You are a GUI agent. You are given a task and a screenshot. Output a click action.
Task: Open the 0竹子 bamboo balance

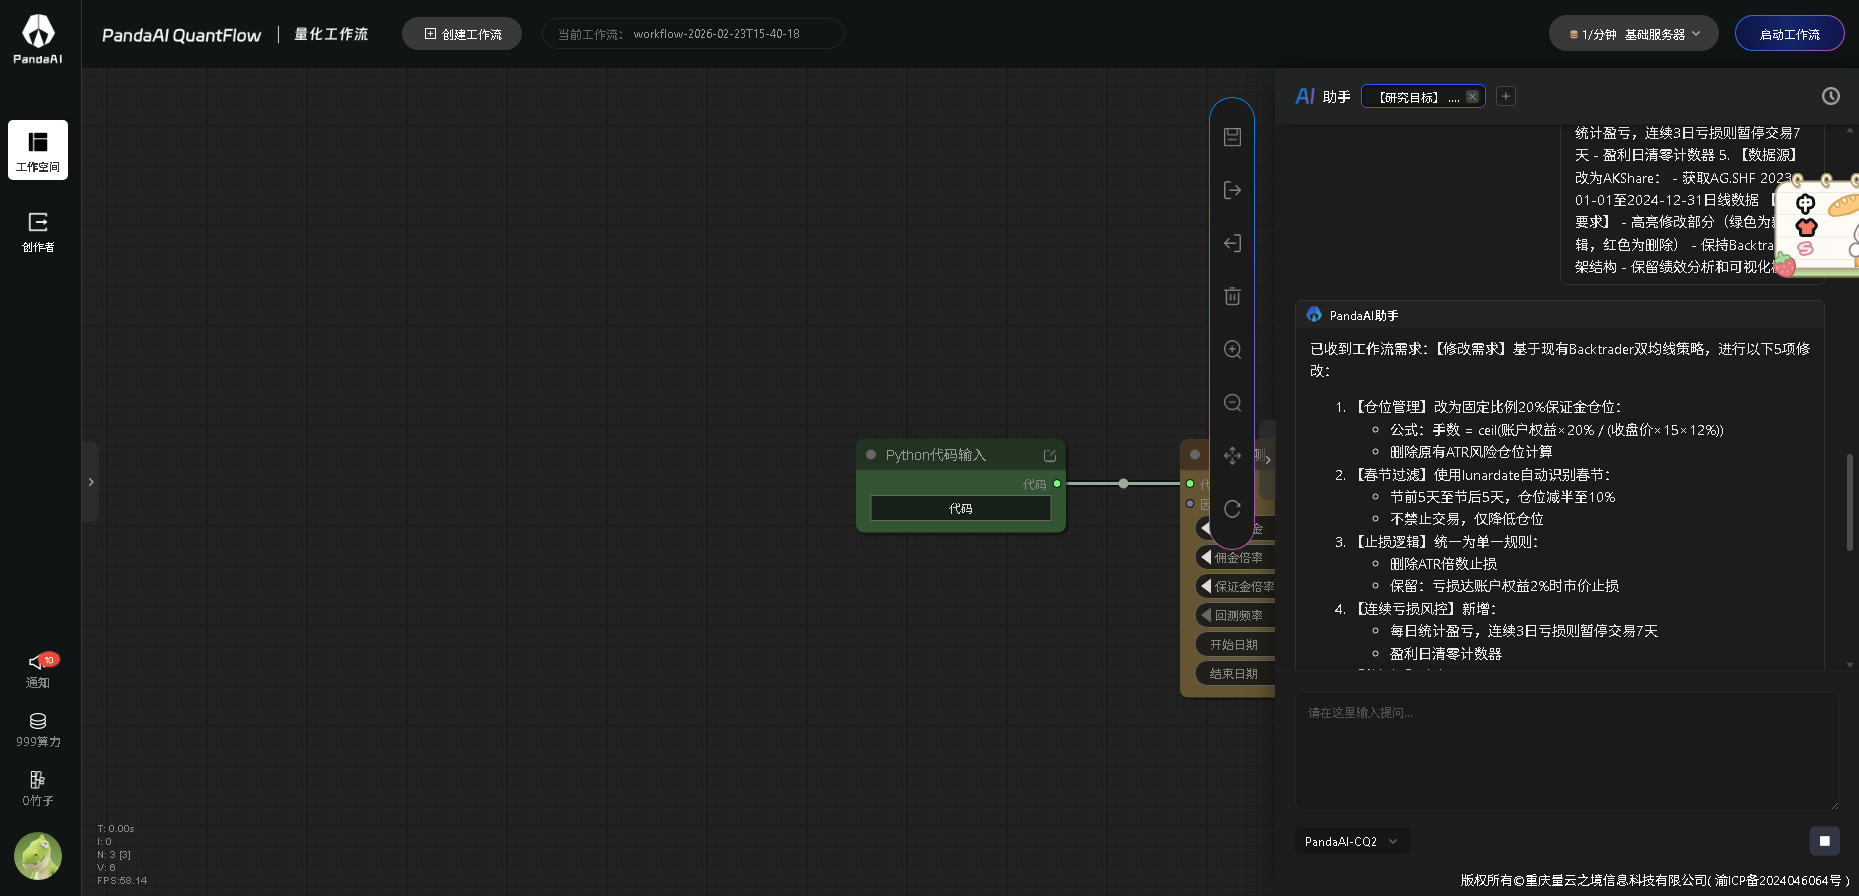38,789
